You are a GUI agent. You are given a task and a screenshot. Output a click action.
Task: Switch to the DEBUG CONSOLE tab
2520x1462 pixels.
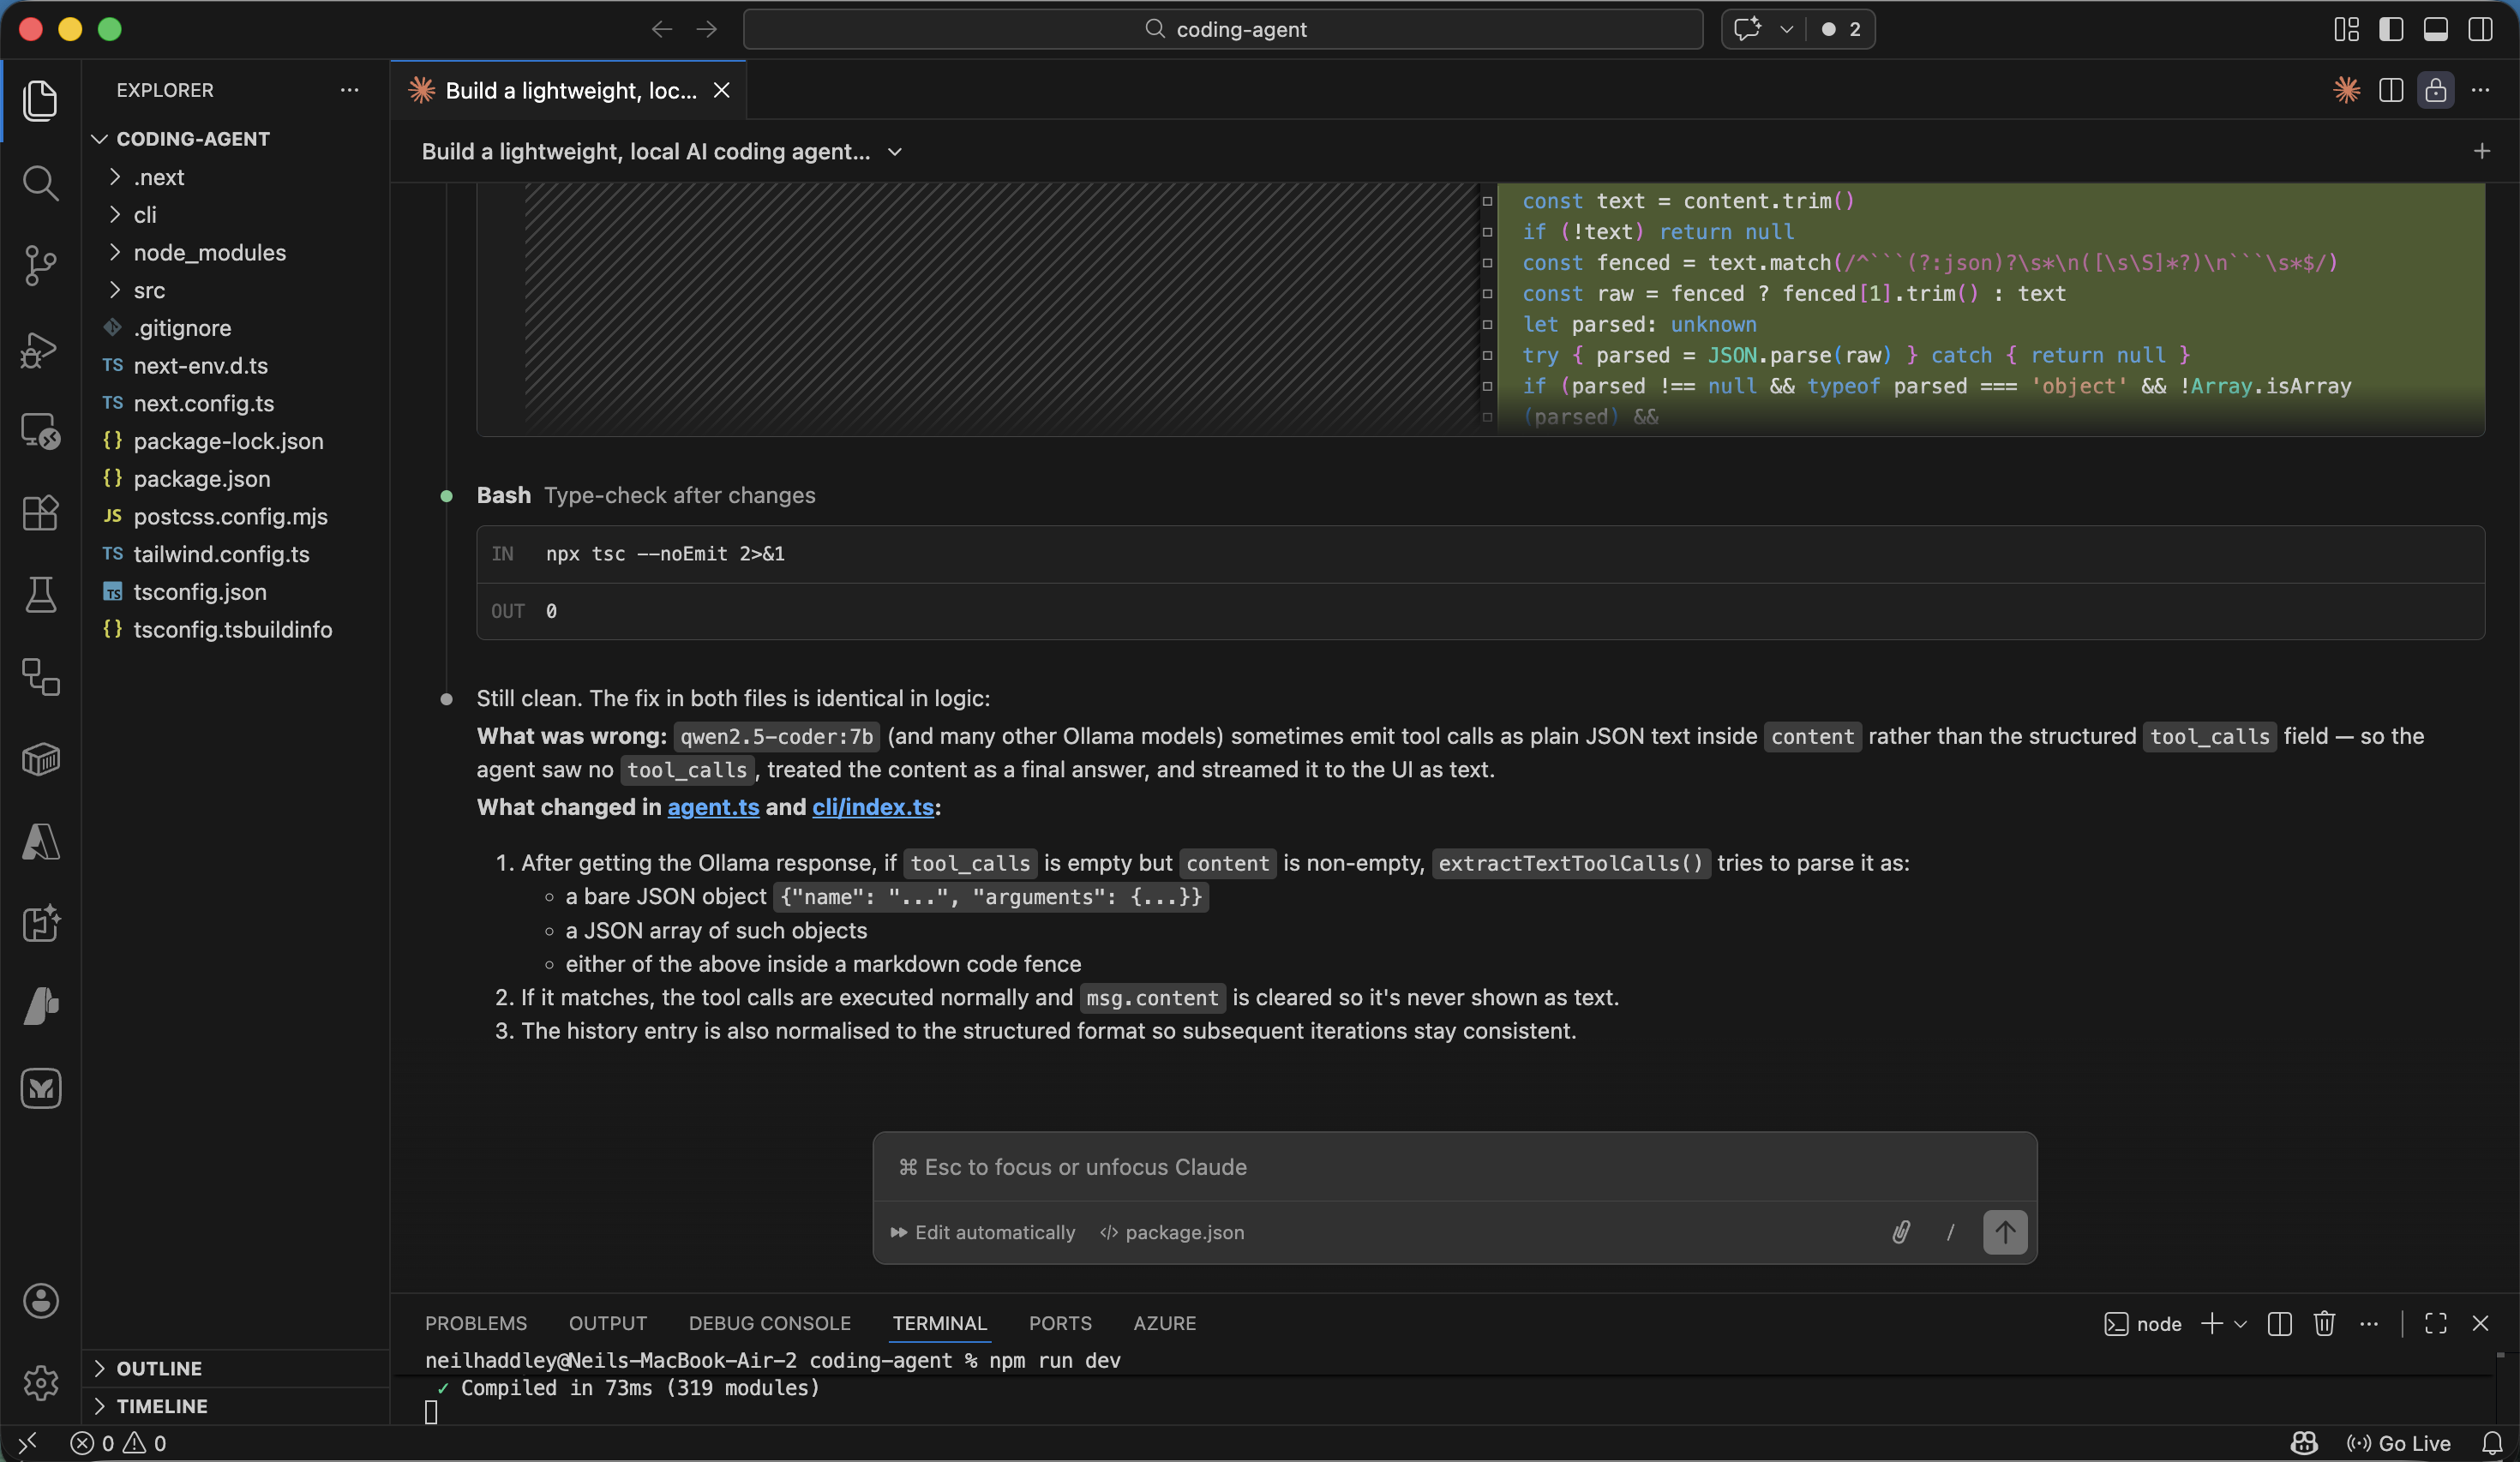click(769, 1322)
